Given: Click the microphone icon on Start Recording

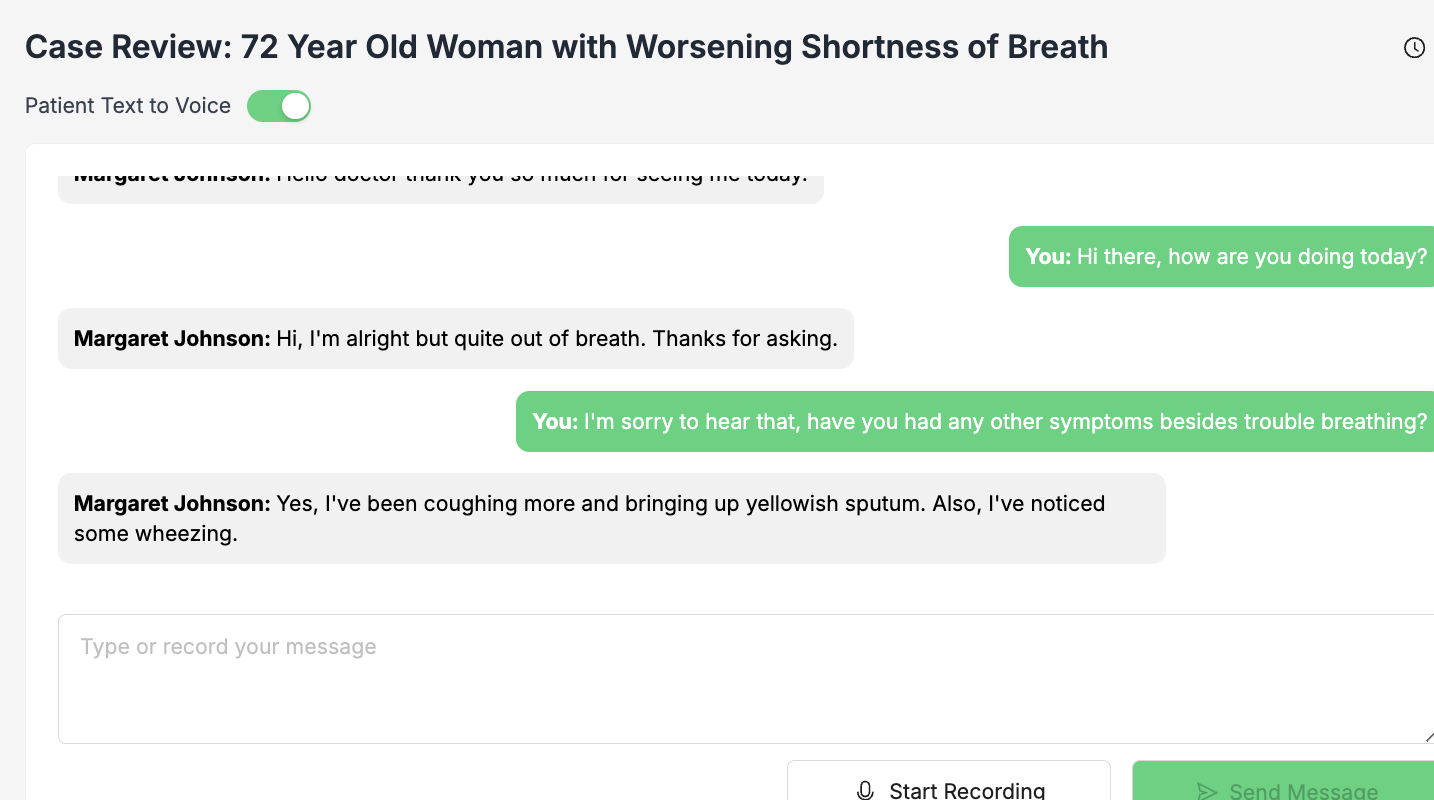Looking at the screenshot, I should point(866,791).
